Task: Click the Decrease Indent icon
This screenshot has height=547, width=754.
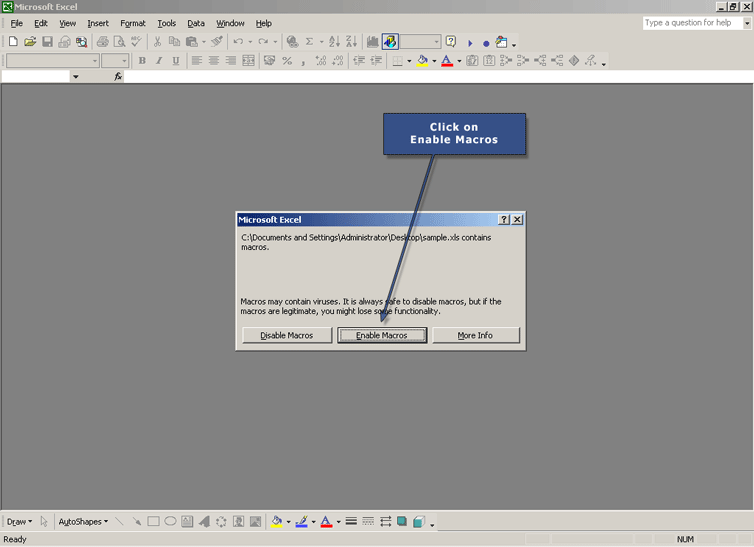Action: point(359,61)
